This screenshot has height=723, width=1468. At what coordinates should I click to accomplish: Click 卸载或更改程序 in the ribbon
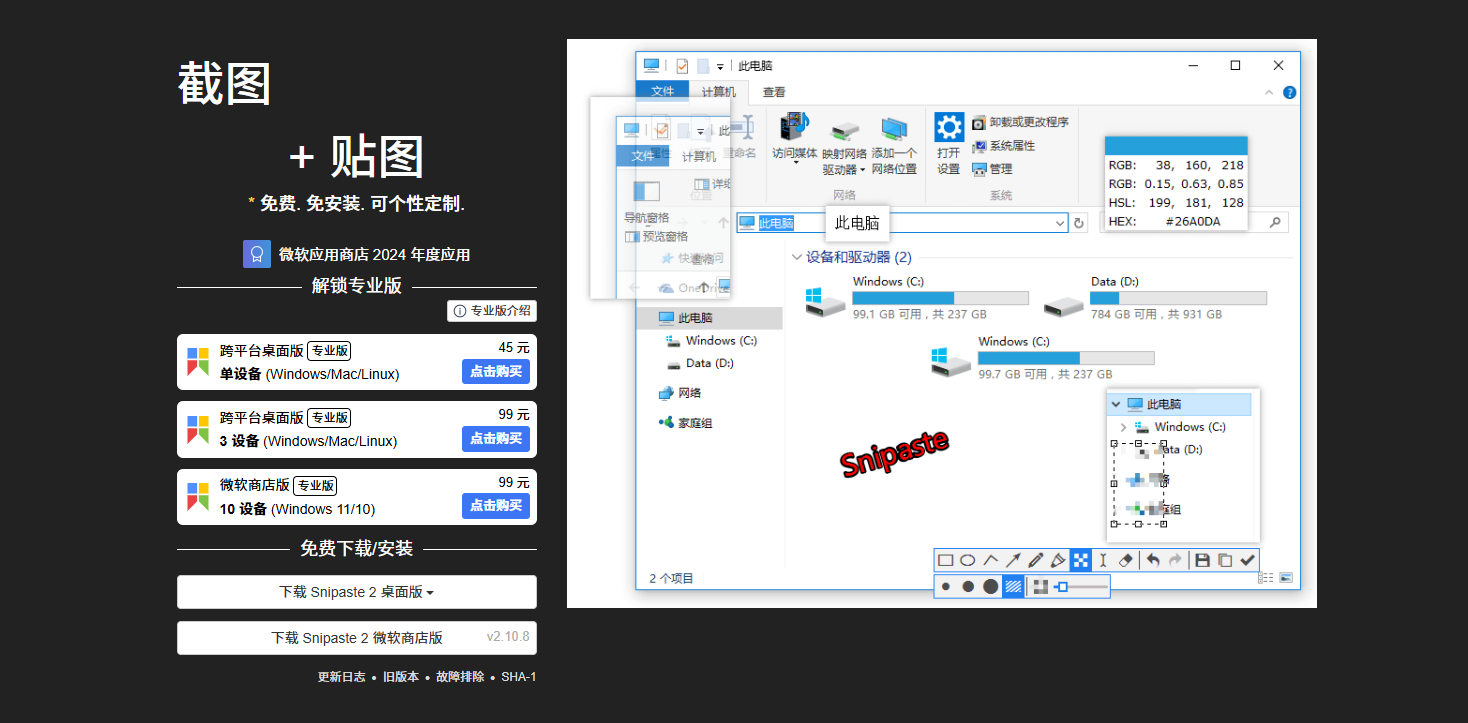tap(1020, 122)
